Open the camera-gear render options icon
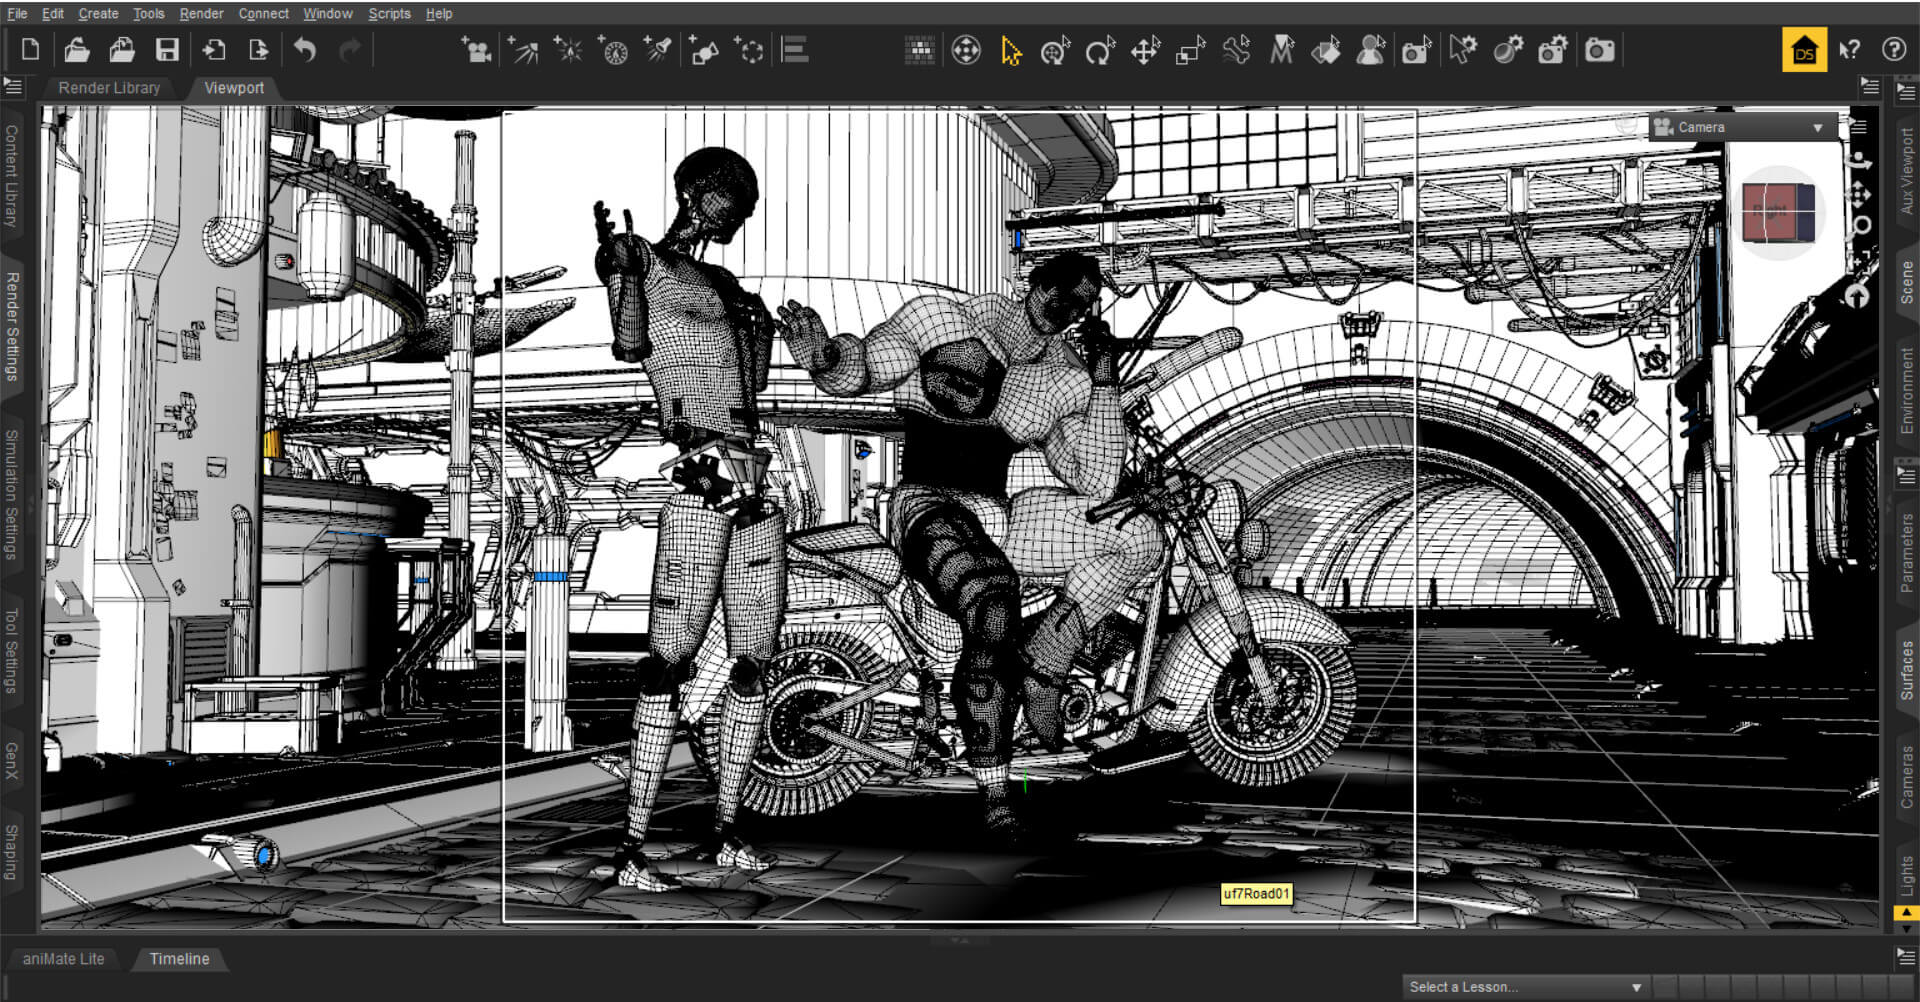The height and width of the screenshot is (1002, 1920). [x=1553, y=50]
